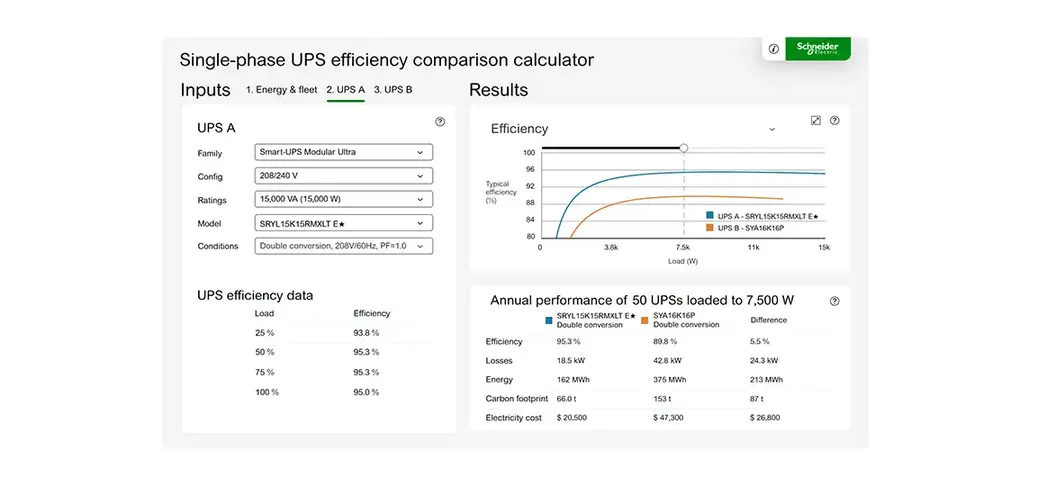This screenshot has width=1038, height=486.
Task: Click the '95.0 %' efficiency at 100% load
Action: pyautogui.click(x=366, y=392)
